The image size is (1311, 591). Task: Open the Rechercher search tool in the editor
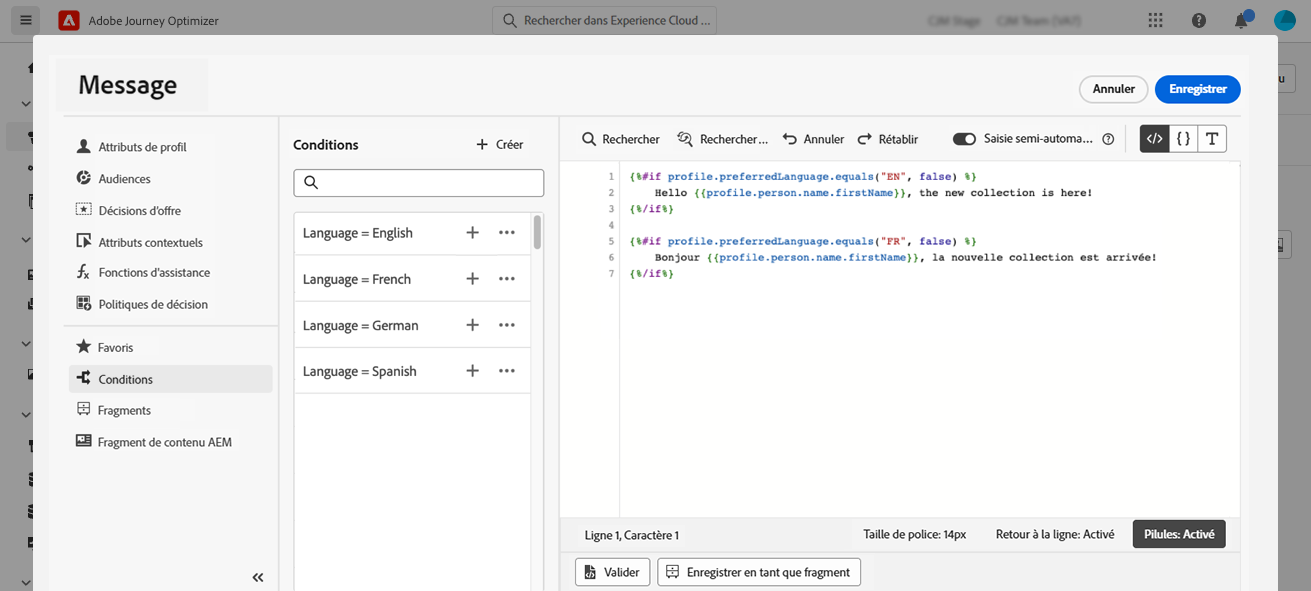[x=621, y=139]
